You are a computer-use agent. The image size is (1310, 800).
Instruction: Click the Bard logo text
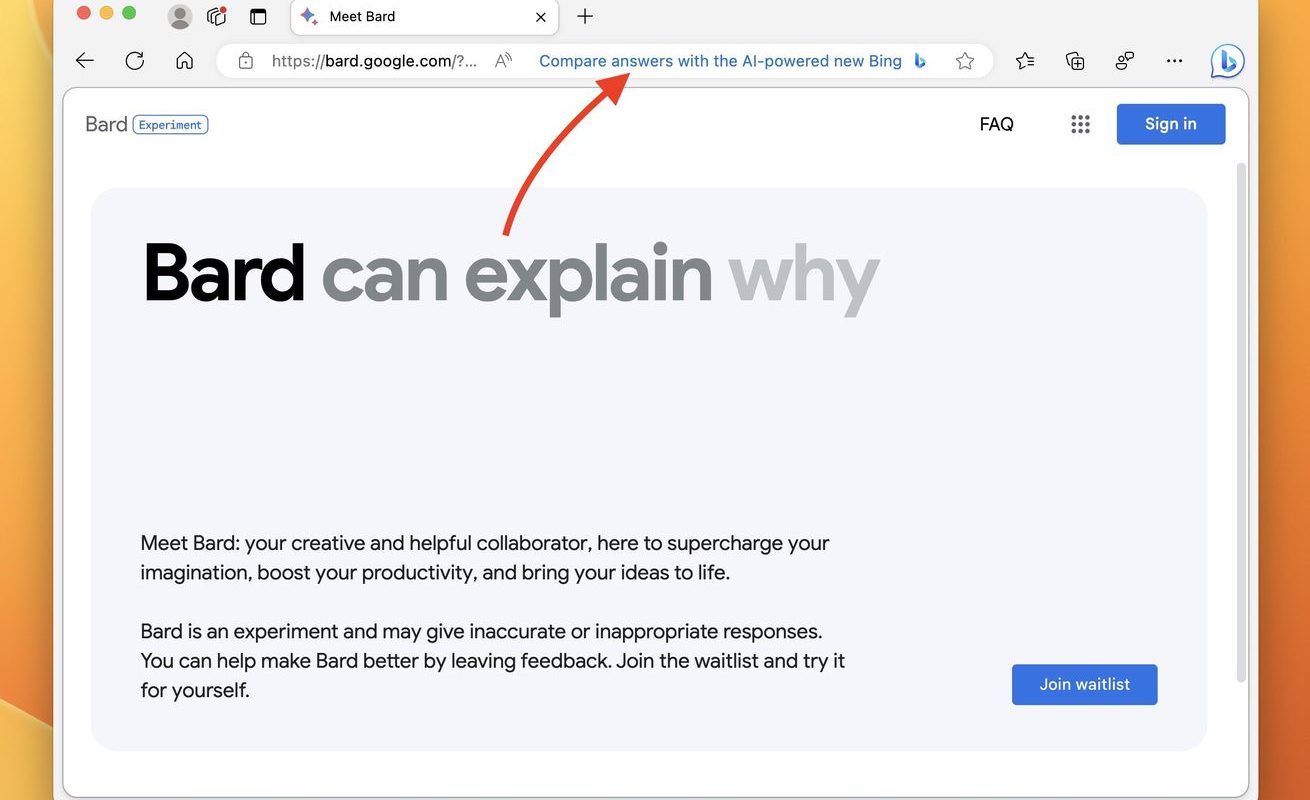pyautogui.click(x=106, y=124)
